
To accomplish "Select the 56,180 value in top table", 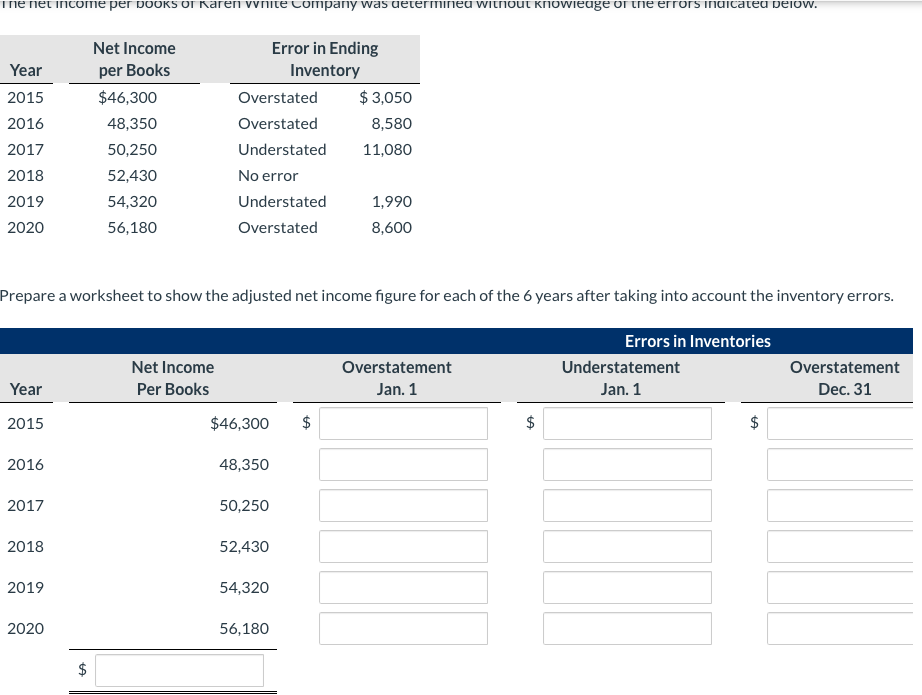I will [x=132, y=227].
